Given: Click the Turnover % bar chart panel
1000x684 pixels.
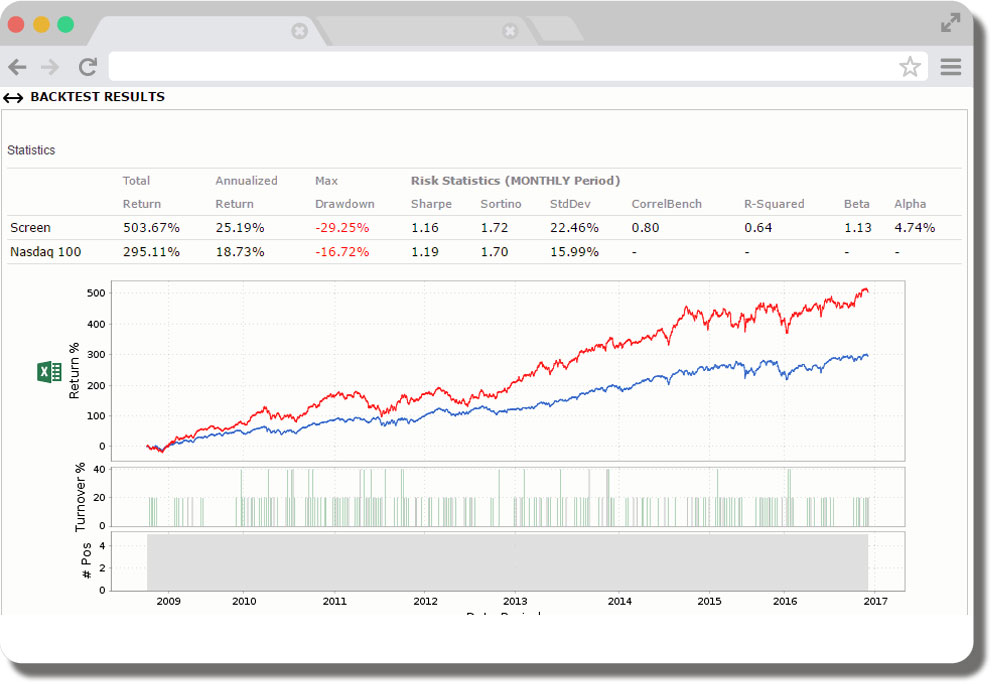Looking at the screenshot, I should click(500, 497).
